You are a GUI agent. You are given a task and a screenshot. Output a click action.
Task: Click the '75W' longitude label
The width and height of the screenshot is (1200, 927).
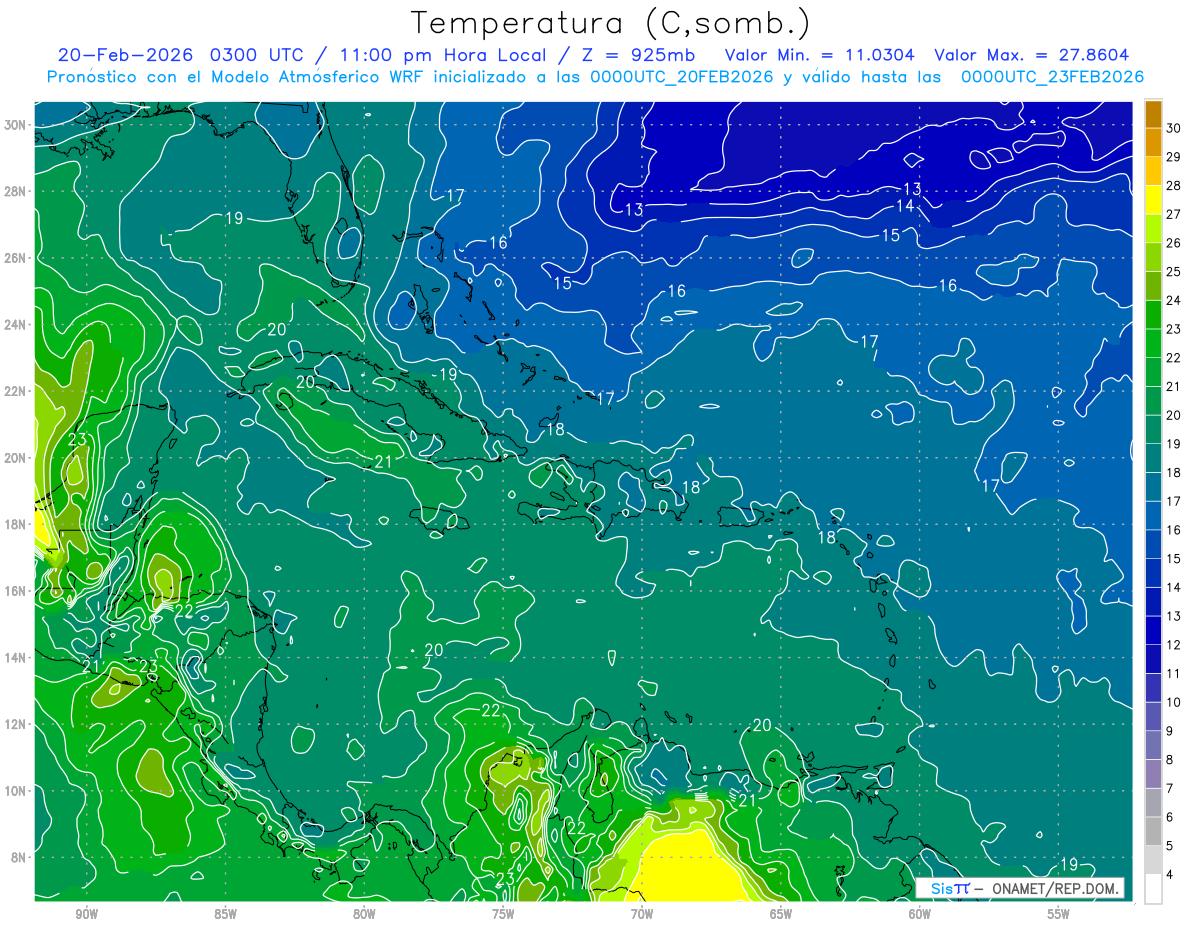[x=503, y=914]
